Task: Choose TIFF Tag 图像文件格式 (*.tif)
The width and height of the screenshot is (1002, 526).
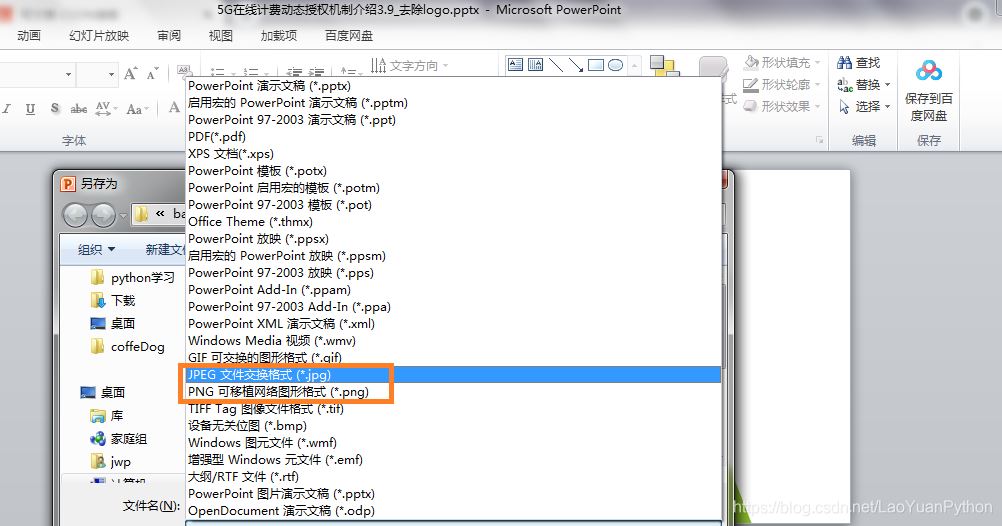Action: tap(453, 409)
